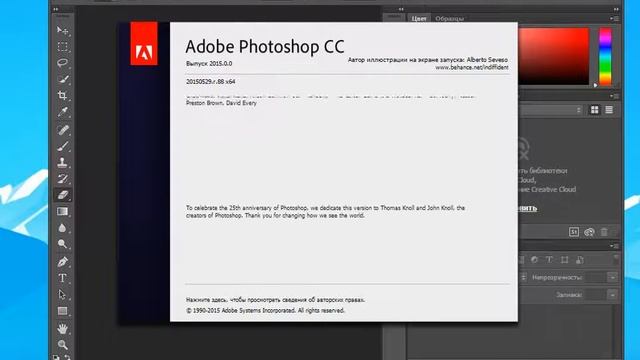Click the hue slider white triangle
The height and width of the screenshot is (360, 640).
click(596, 85)
